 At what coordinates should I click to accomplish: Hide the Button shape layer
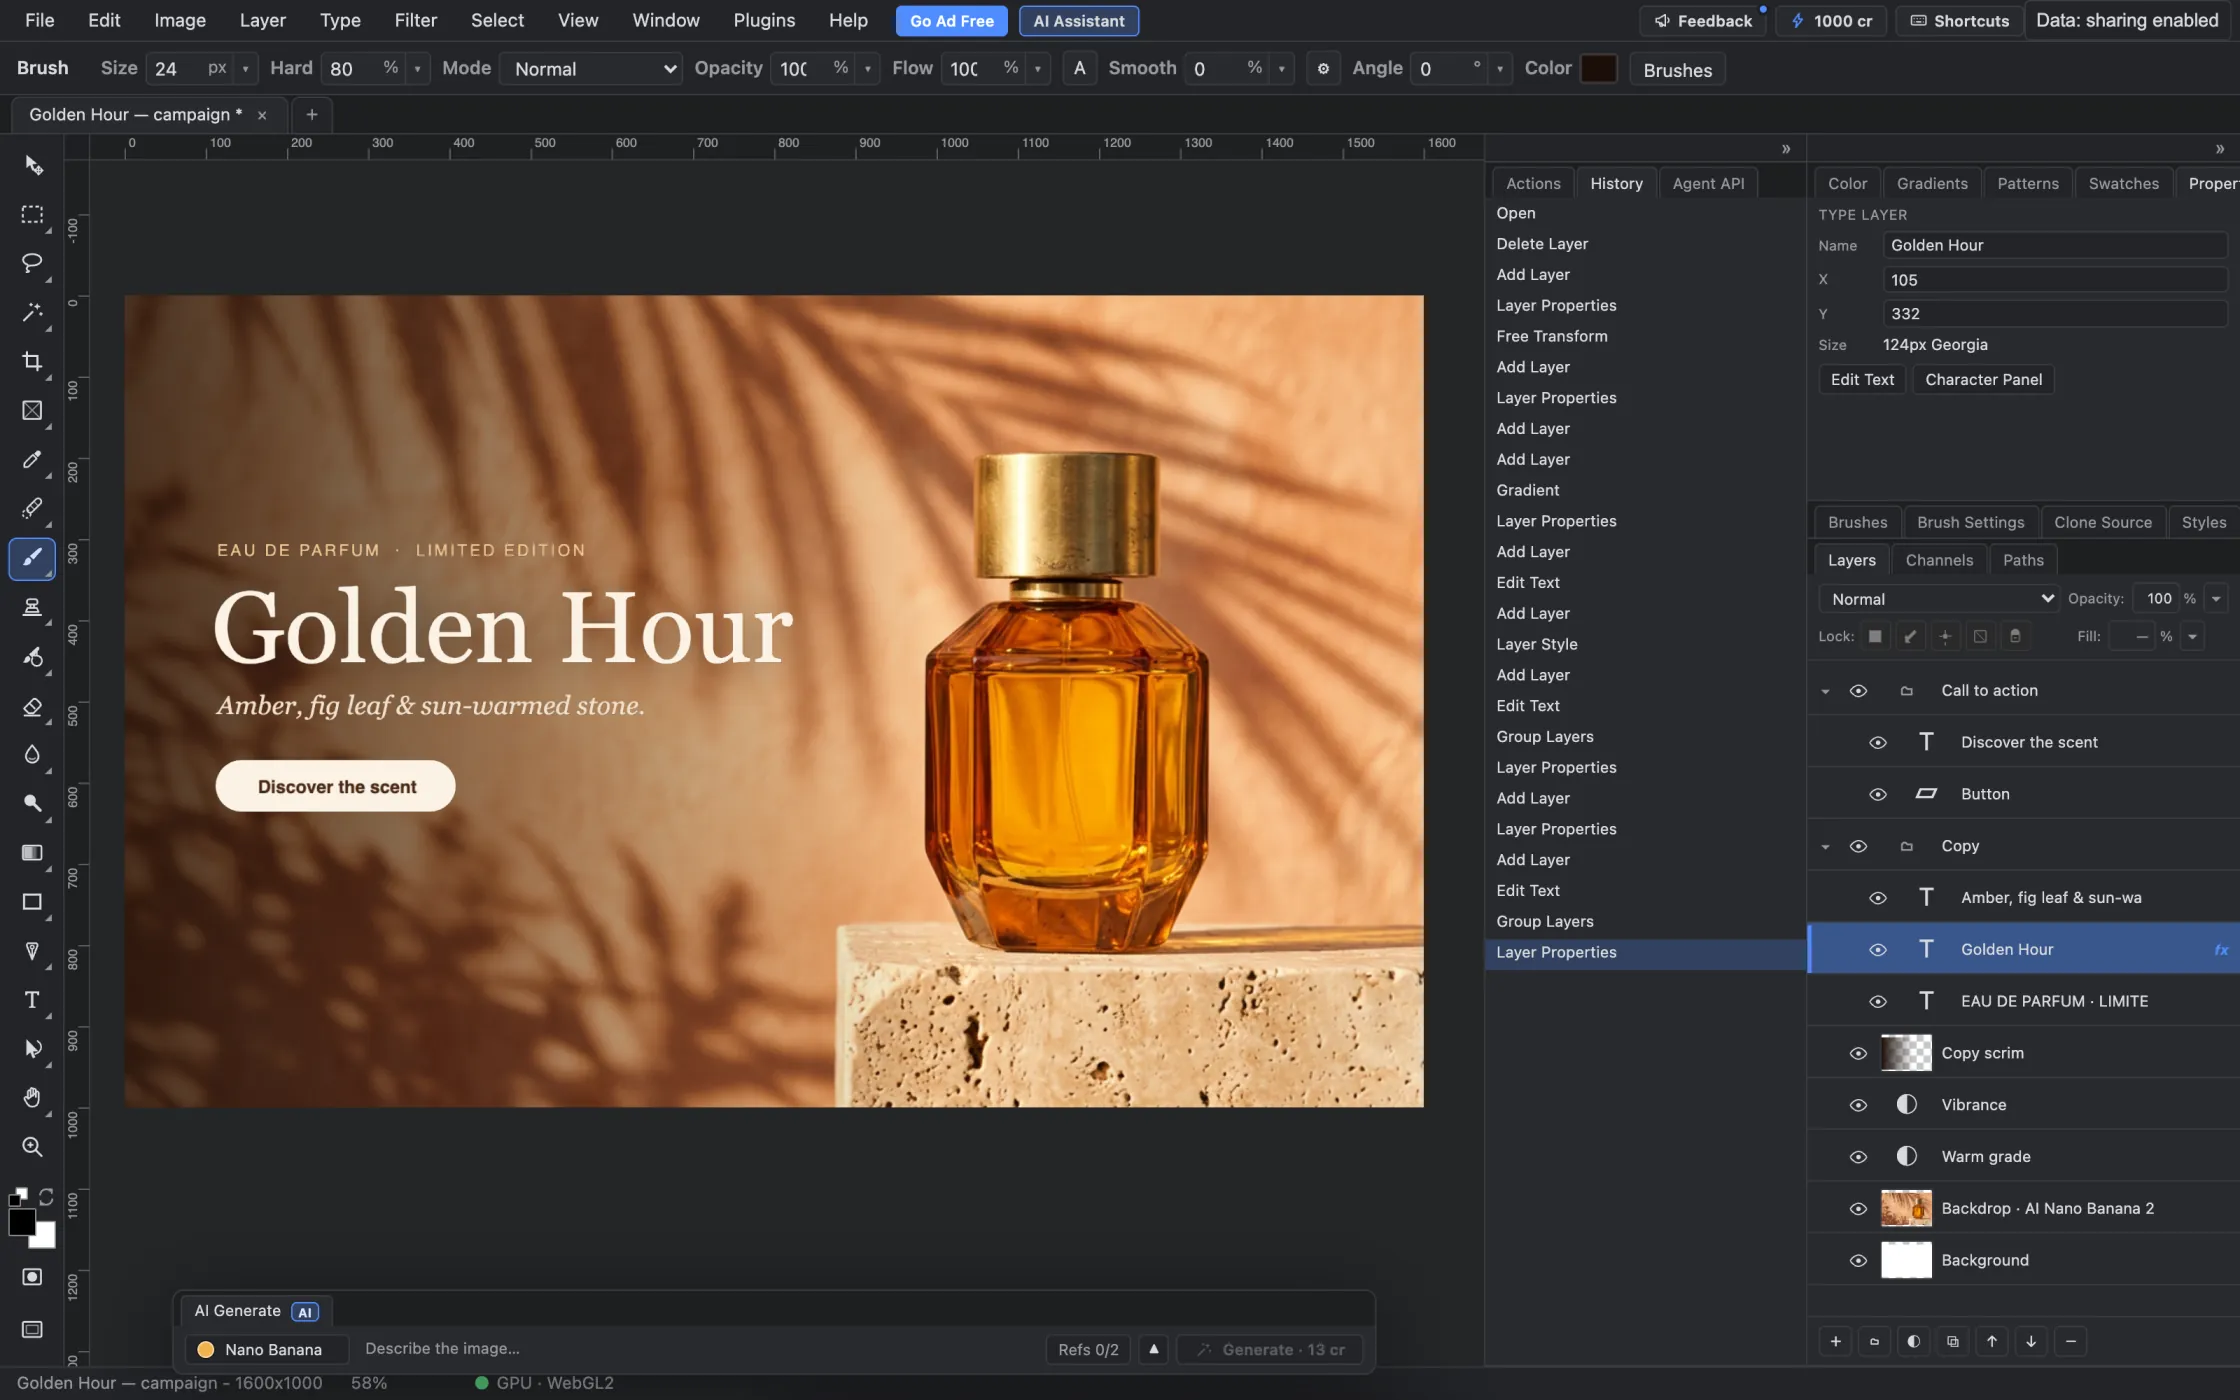pos(1877,794)
